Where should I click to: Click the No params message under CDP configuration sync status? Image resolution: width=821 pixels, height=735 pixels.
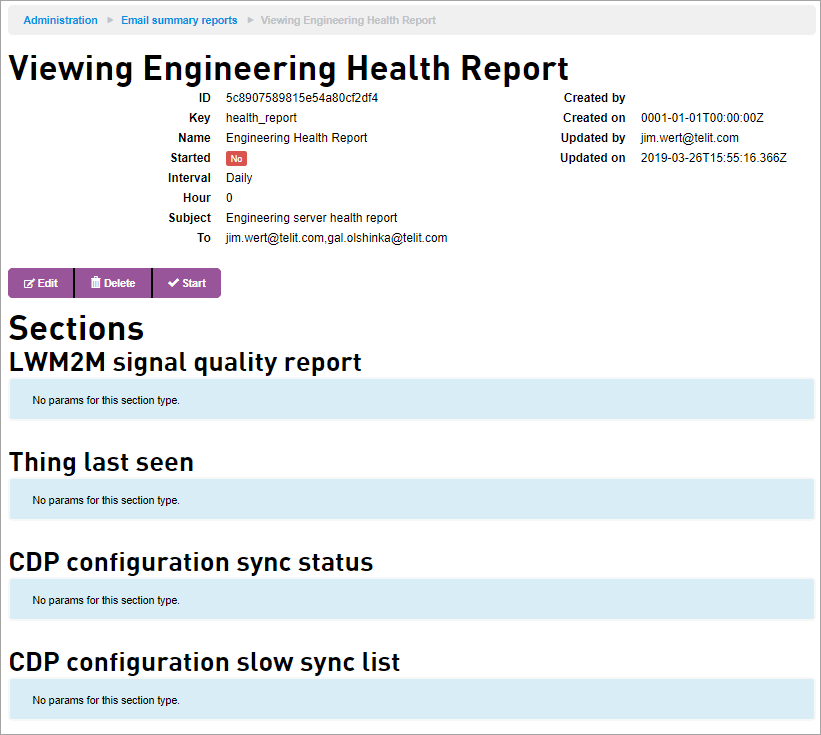(x=106, y=600)
